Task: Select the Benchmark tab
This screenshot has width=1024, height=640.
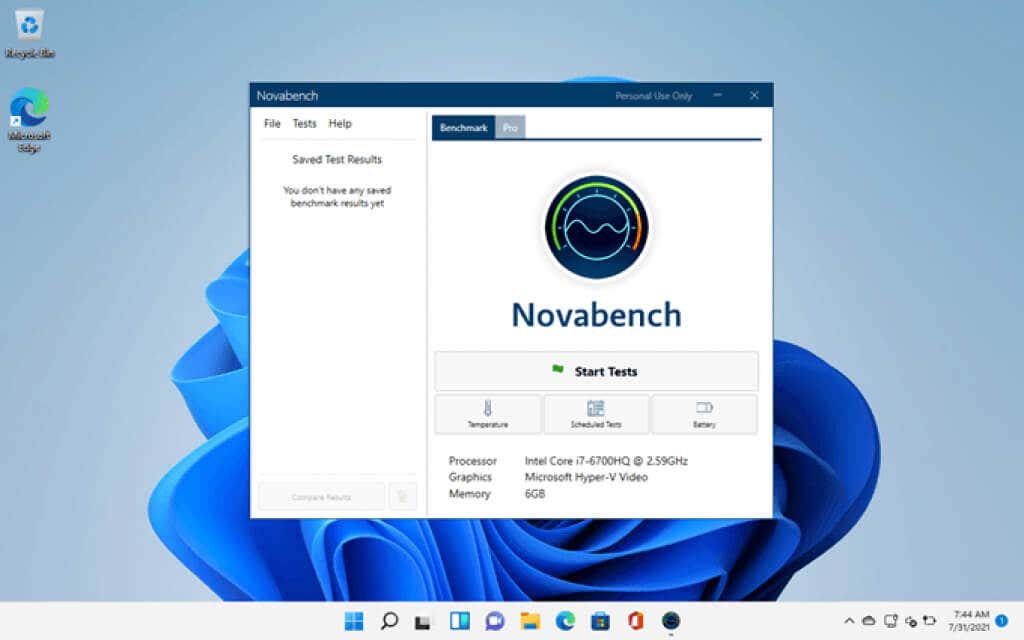Action: tap(464, 127)
